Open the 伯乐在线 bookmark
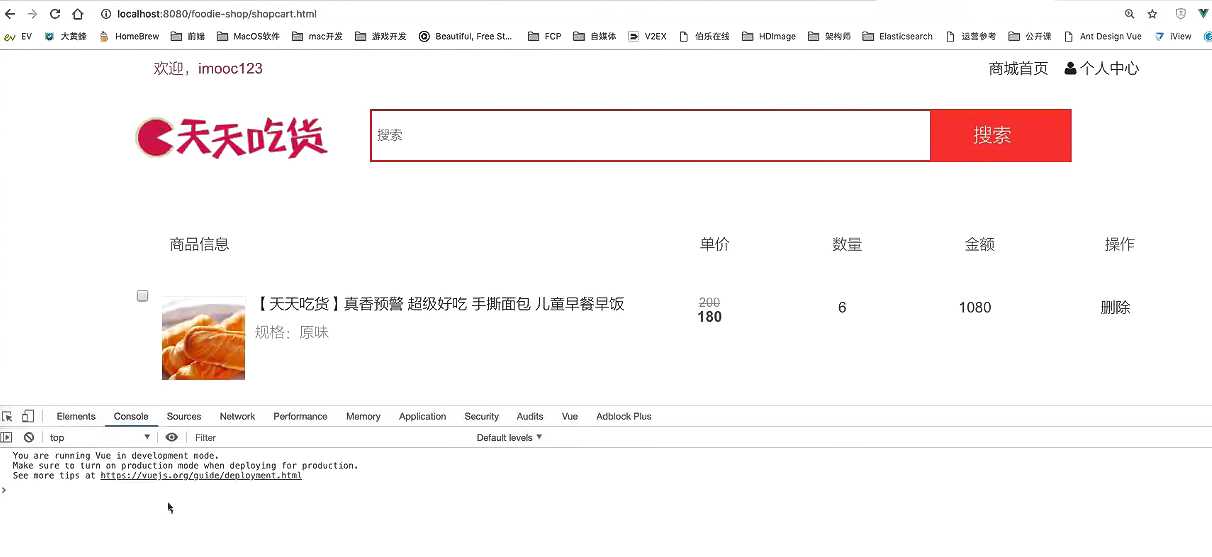Image resolution: width=1212 pixels, height=557 pixels. [x=704, y=36]
